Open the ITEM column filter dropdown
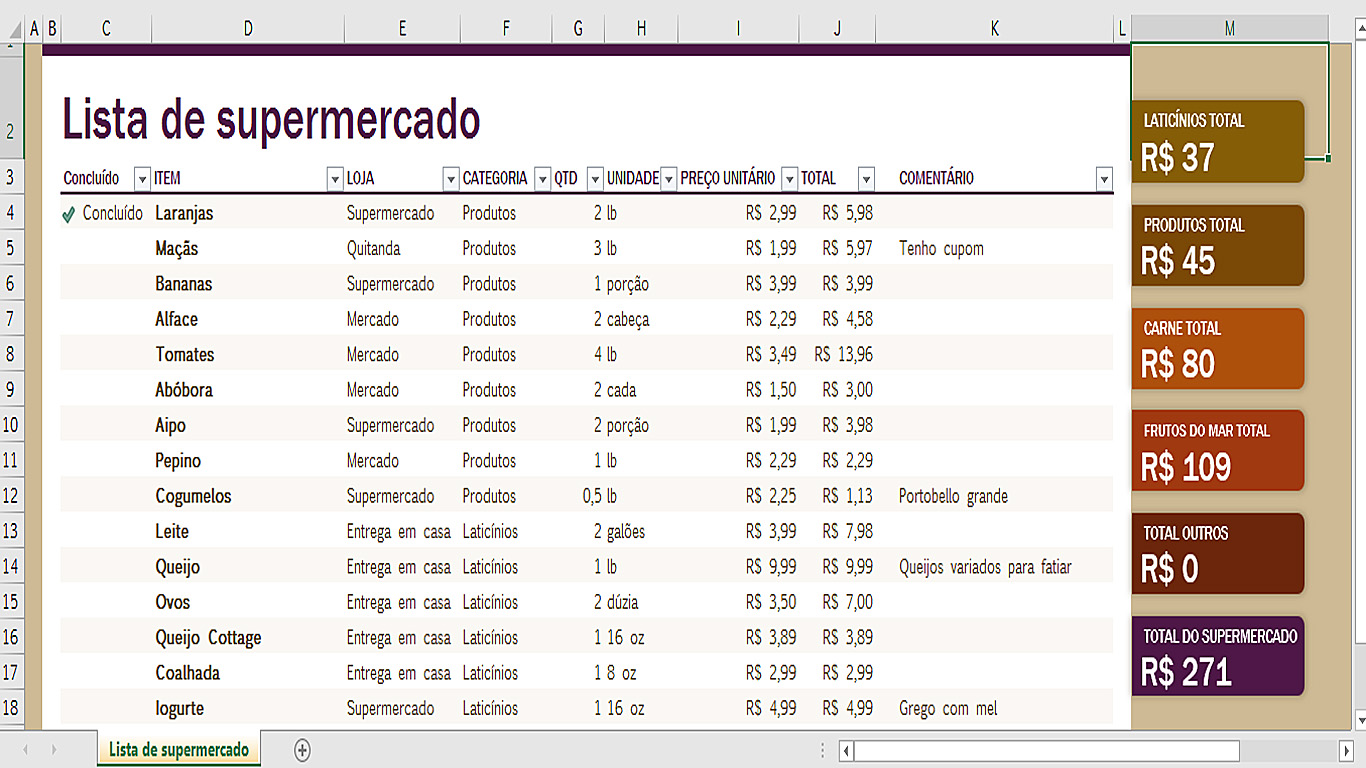 point(335,179)
